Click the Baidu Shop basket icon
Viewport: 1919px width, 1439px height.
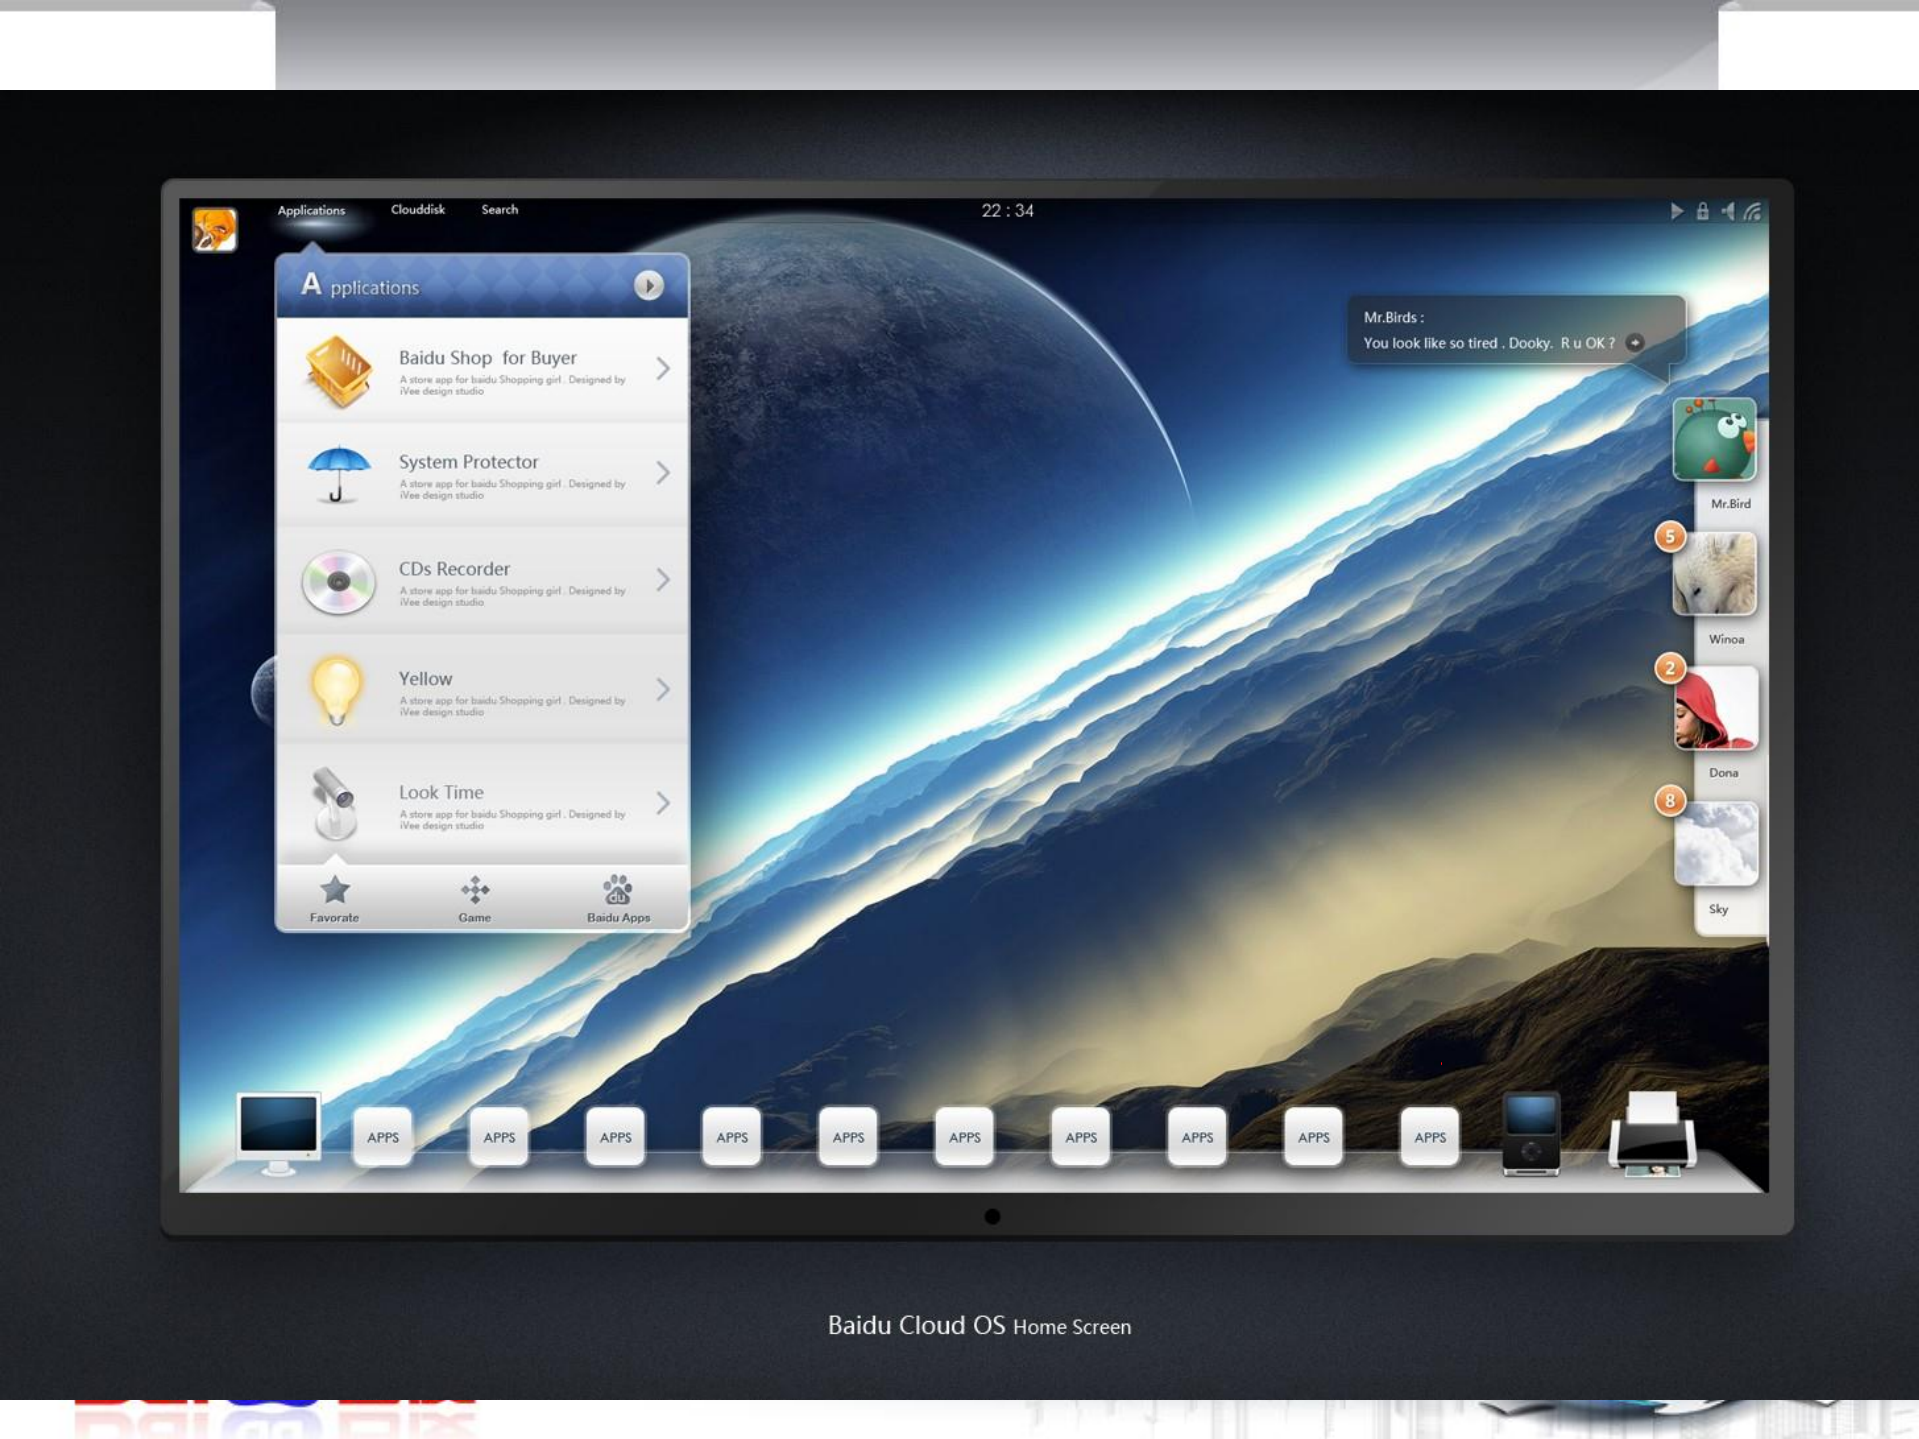338,371
